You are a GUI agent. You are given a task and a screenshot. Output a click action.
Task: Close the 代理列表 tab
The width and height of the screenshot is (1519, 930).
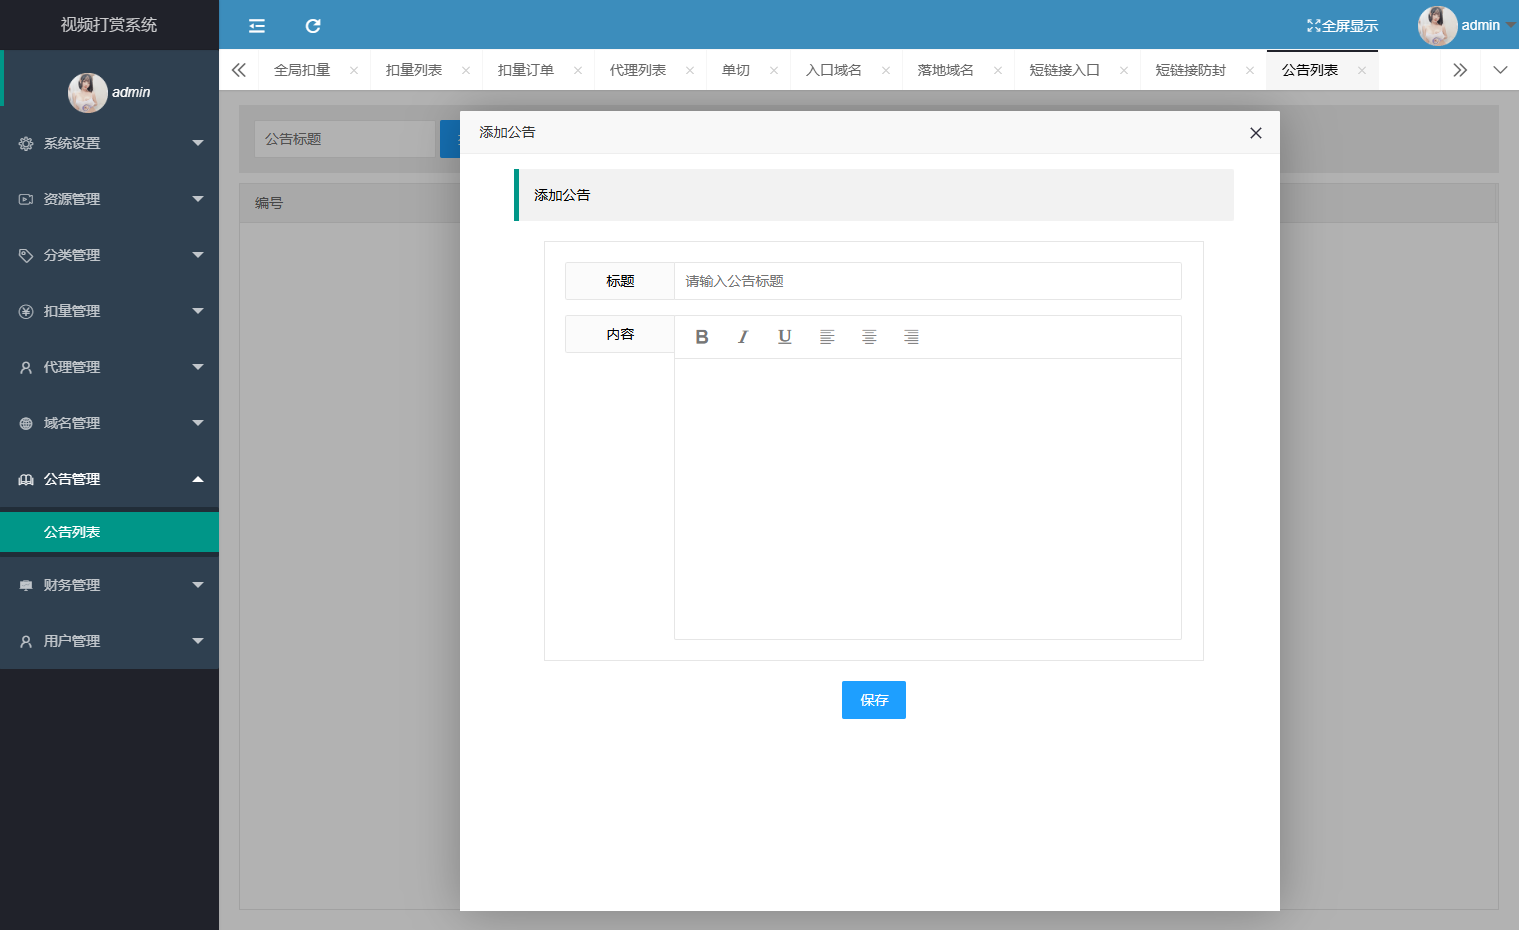coord(690,70)
